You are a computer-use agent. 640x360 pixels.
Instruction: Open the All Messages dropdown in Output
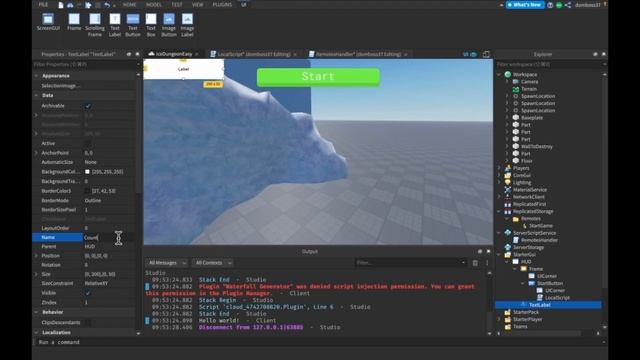coord(167,263)
